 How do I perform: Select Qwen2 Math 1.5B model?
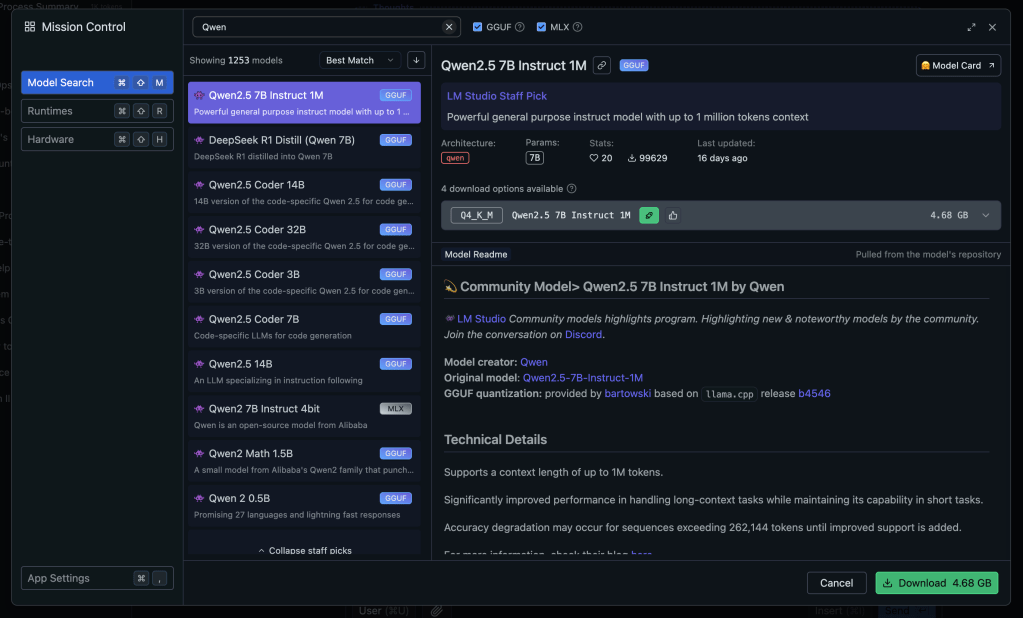(304, 461)
